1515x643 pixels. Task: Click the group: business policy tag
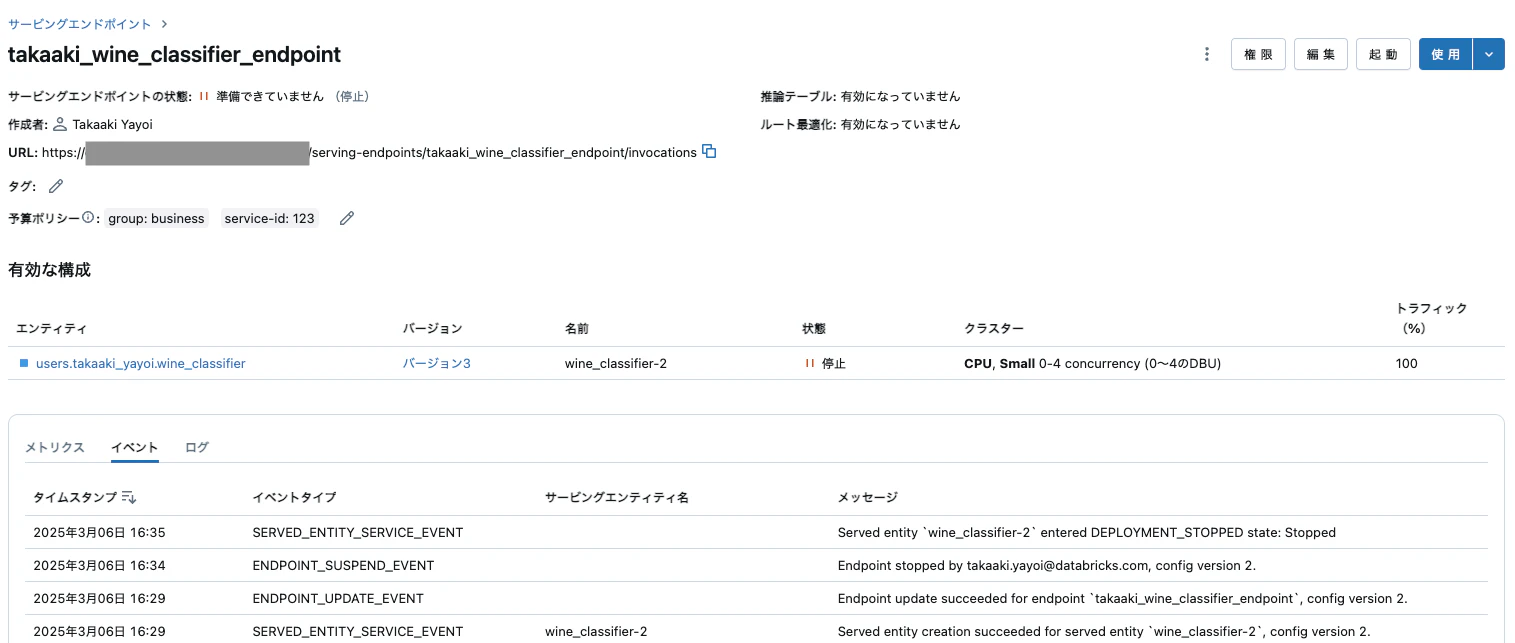click(x=156, y=218)
